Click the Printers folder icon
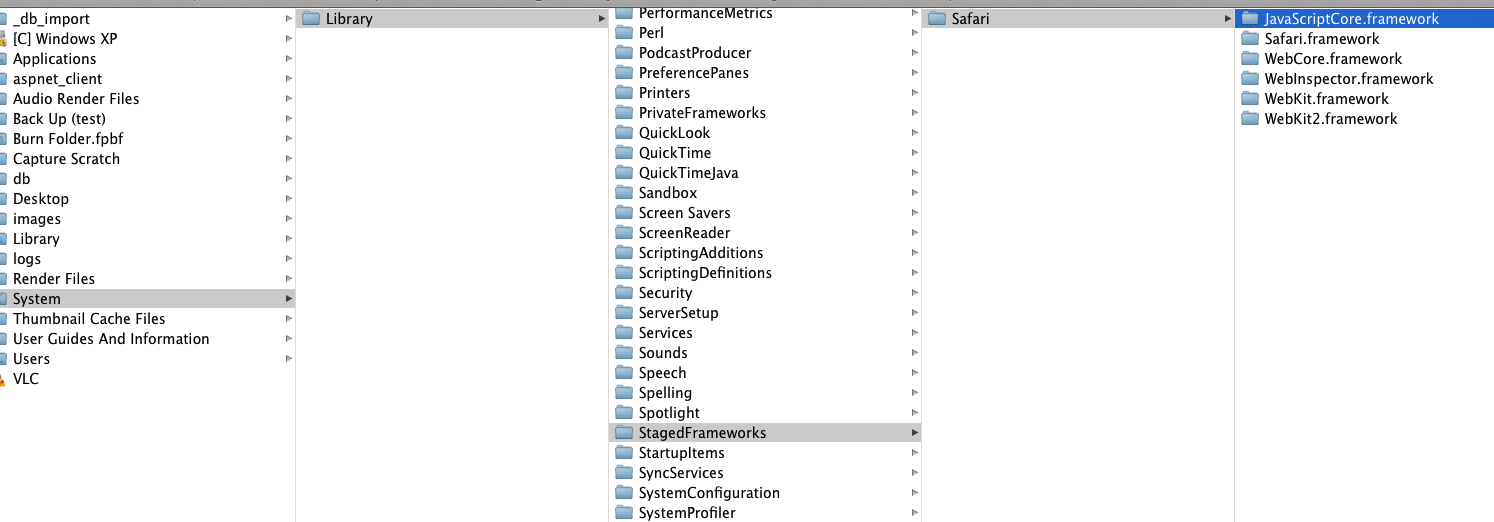 tap(624, 93)
